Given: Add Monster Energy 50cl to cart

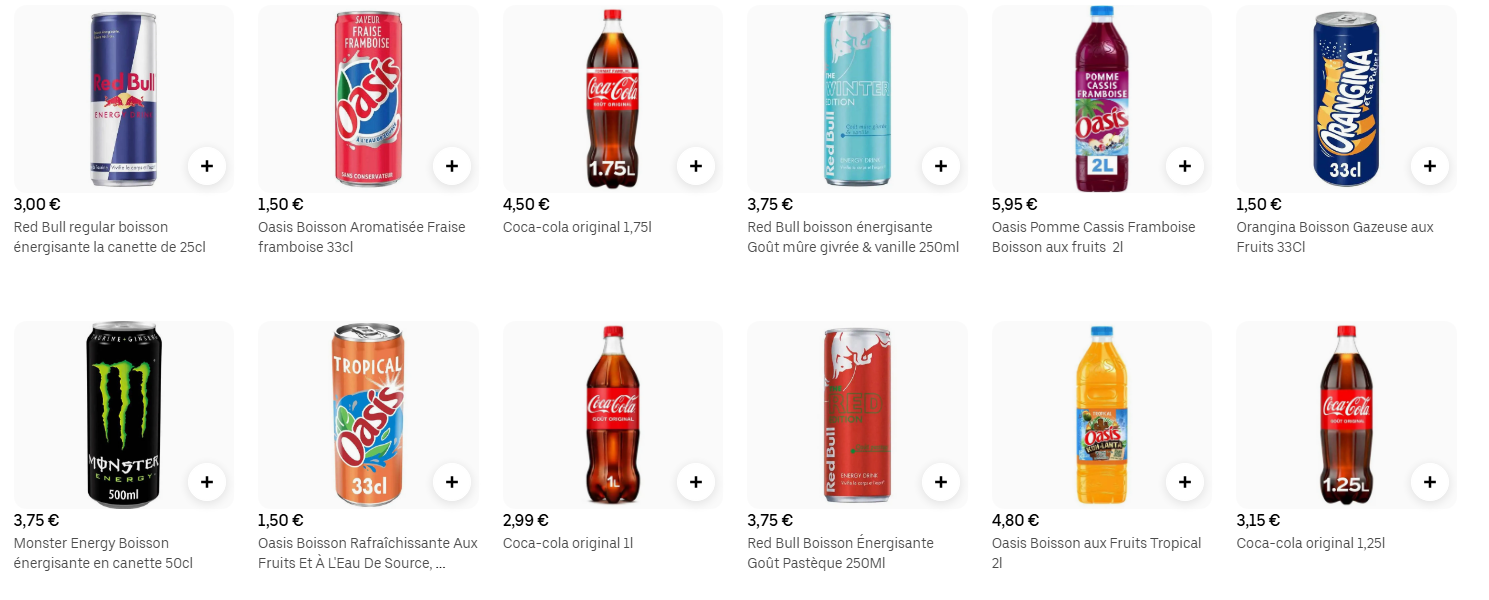Looking at the screenshot, I should tap(207, 482).
